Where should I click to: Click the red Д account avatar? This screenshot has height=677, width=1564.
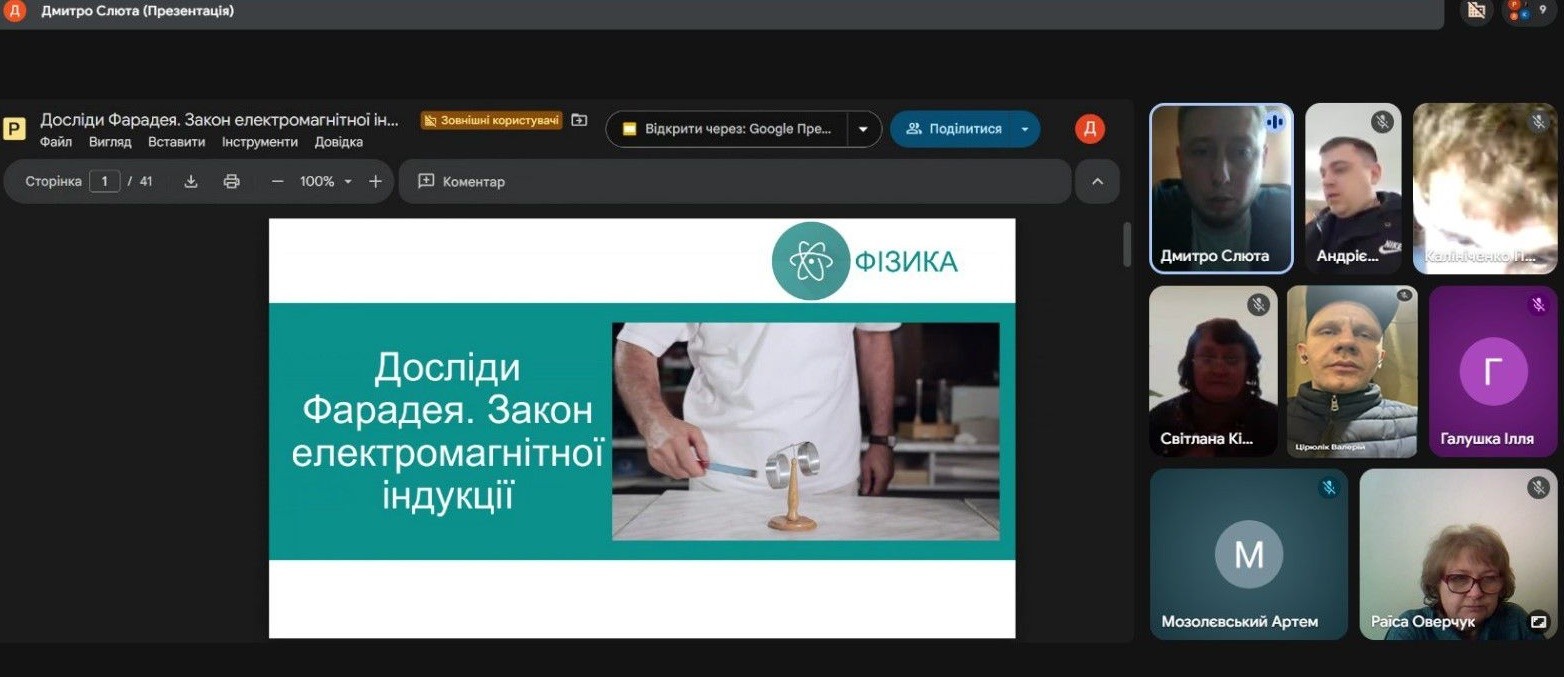pyautogui.click(x=1089, y=128)
